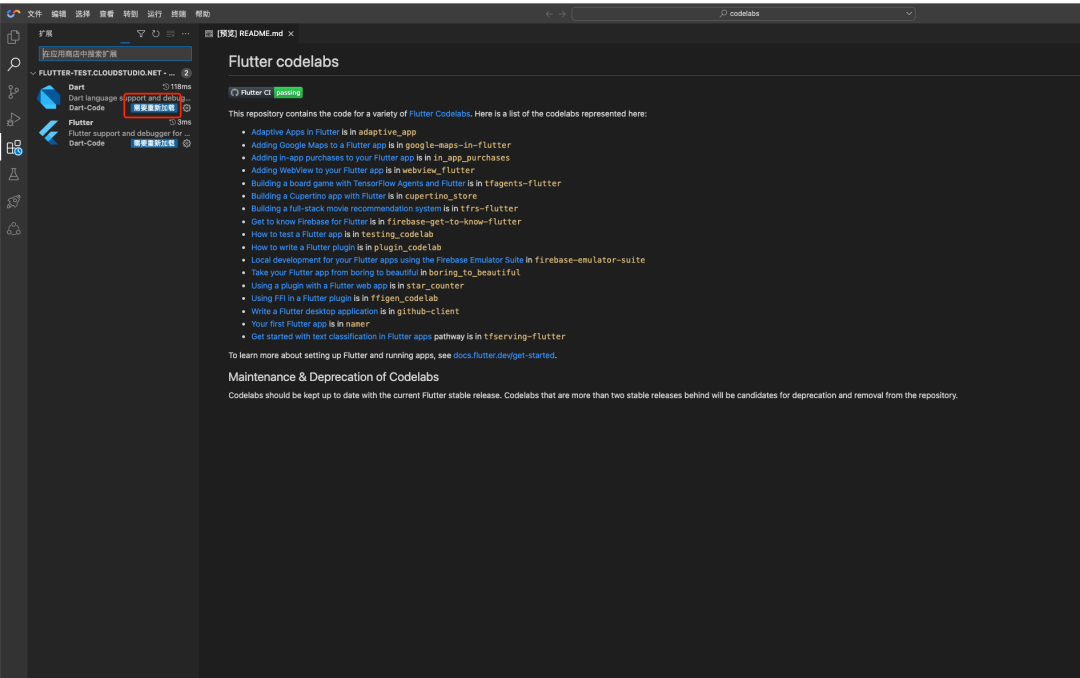Focus the extension marketplace search field
The image size is (1080, 678).
(x=115, y=54)
